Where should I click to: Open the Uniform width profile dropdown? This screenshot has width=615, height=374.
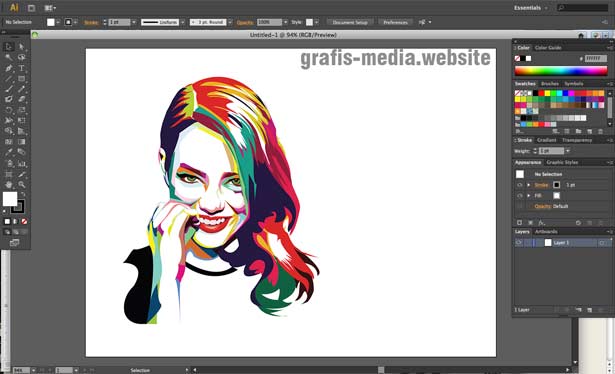[182, 22]
